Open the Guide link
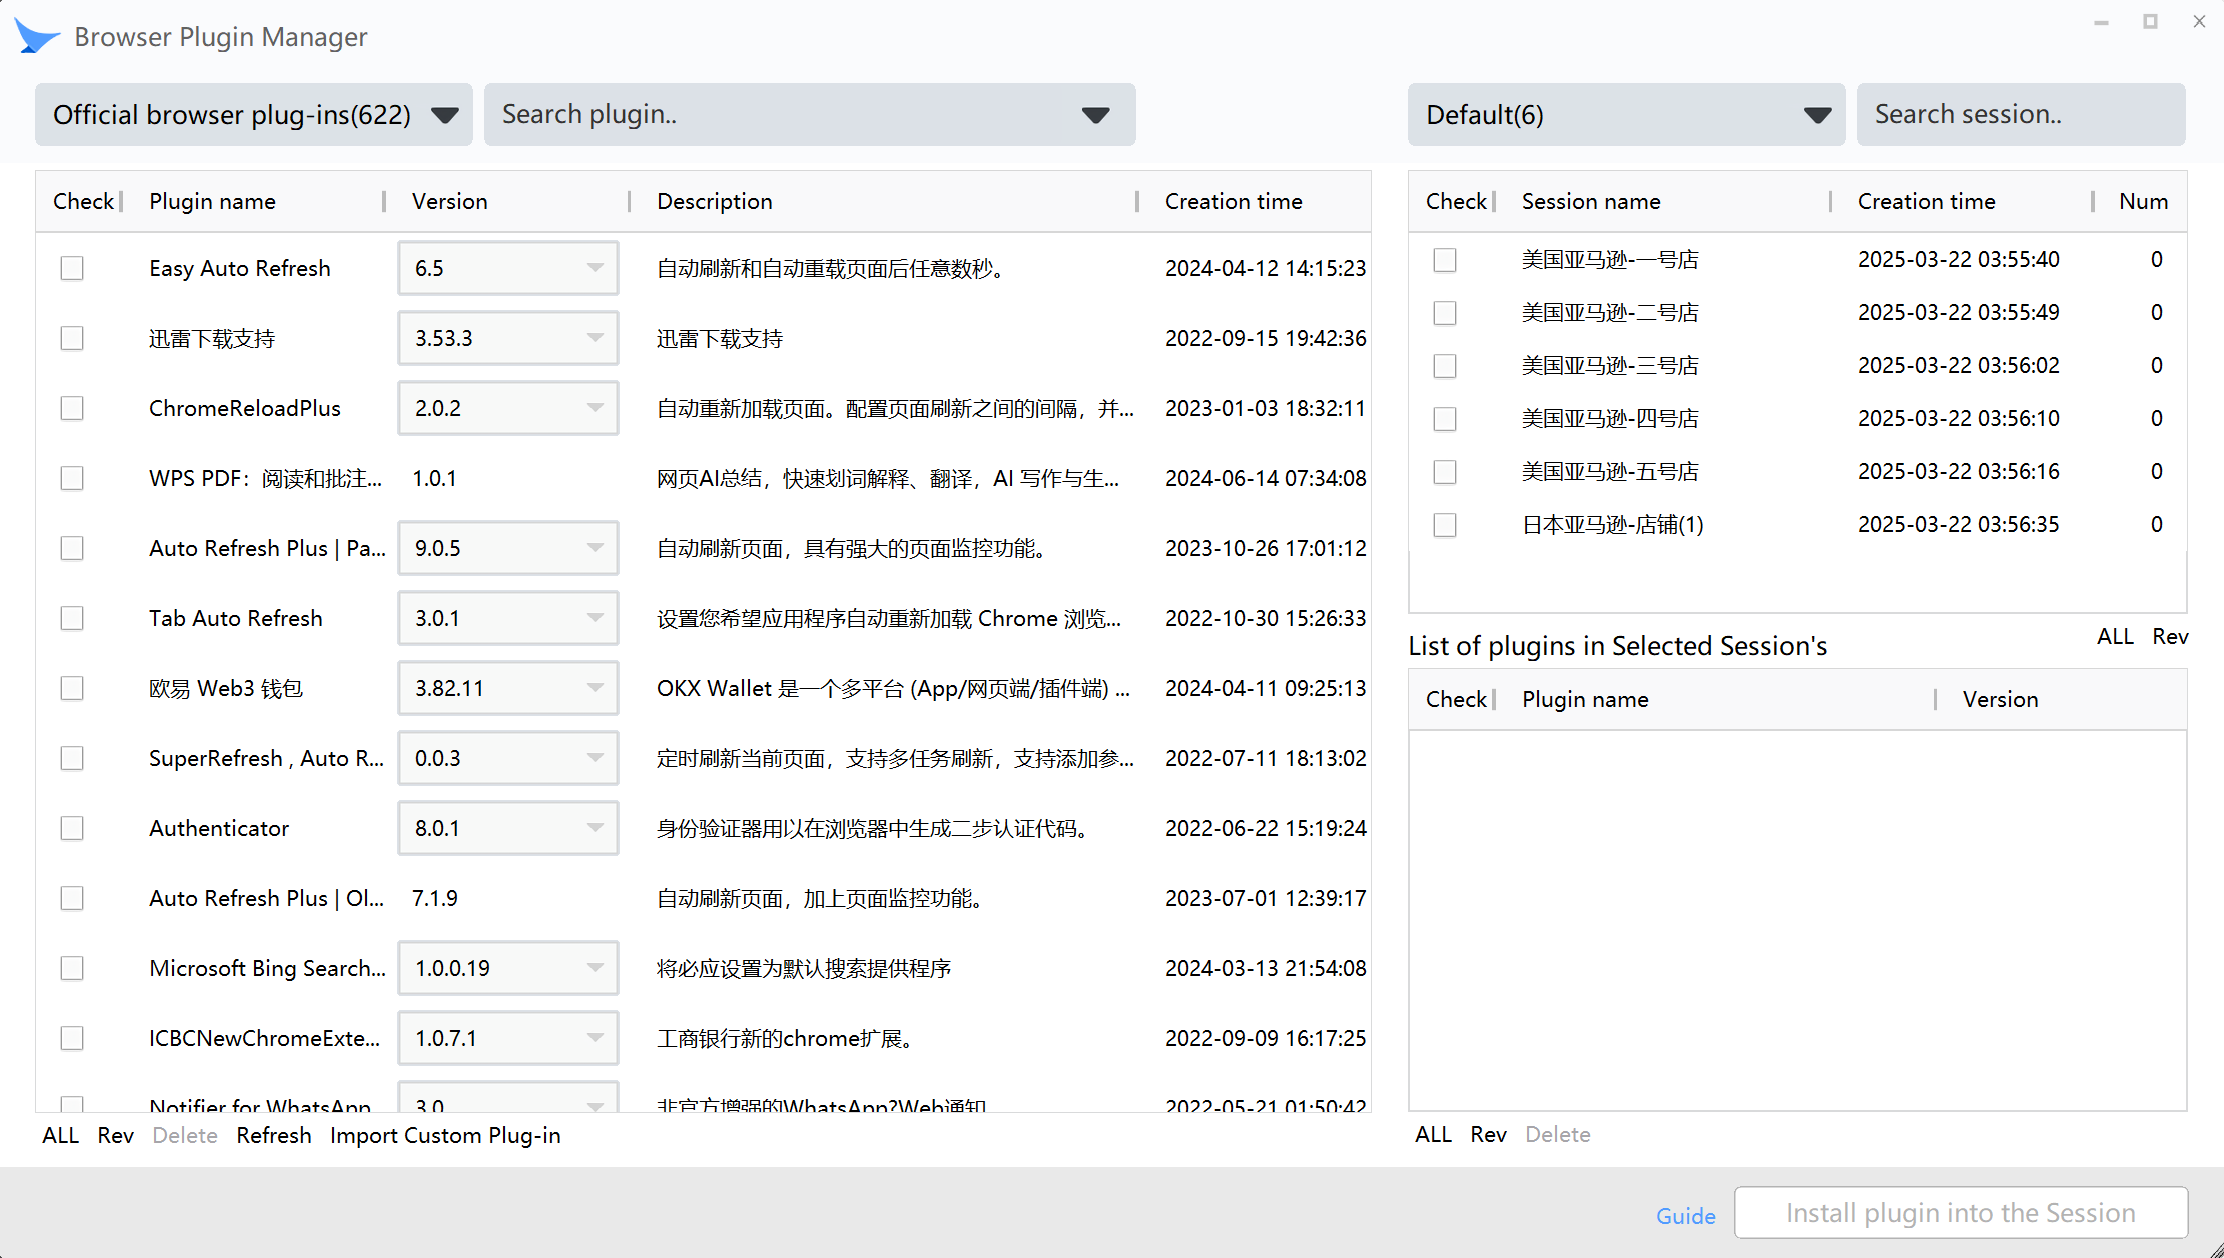Screen dimensions: 2224x1258 click(1686, 1216)
